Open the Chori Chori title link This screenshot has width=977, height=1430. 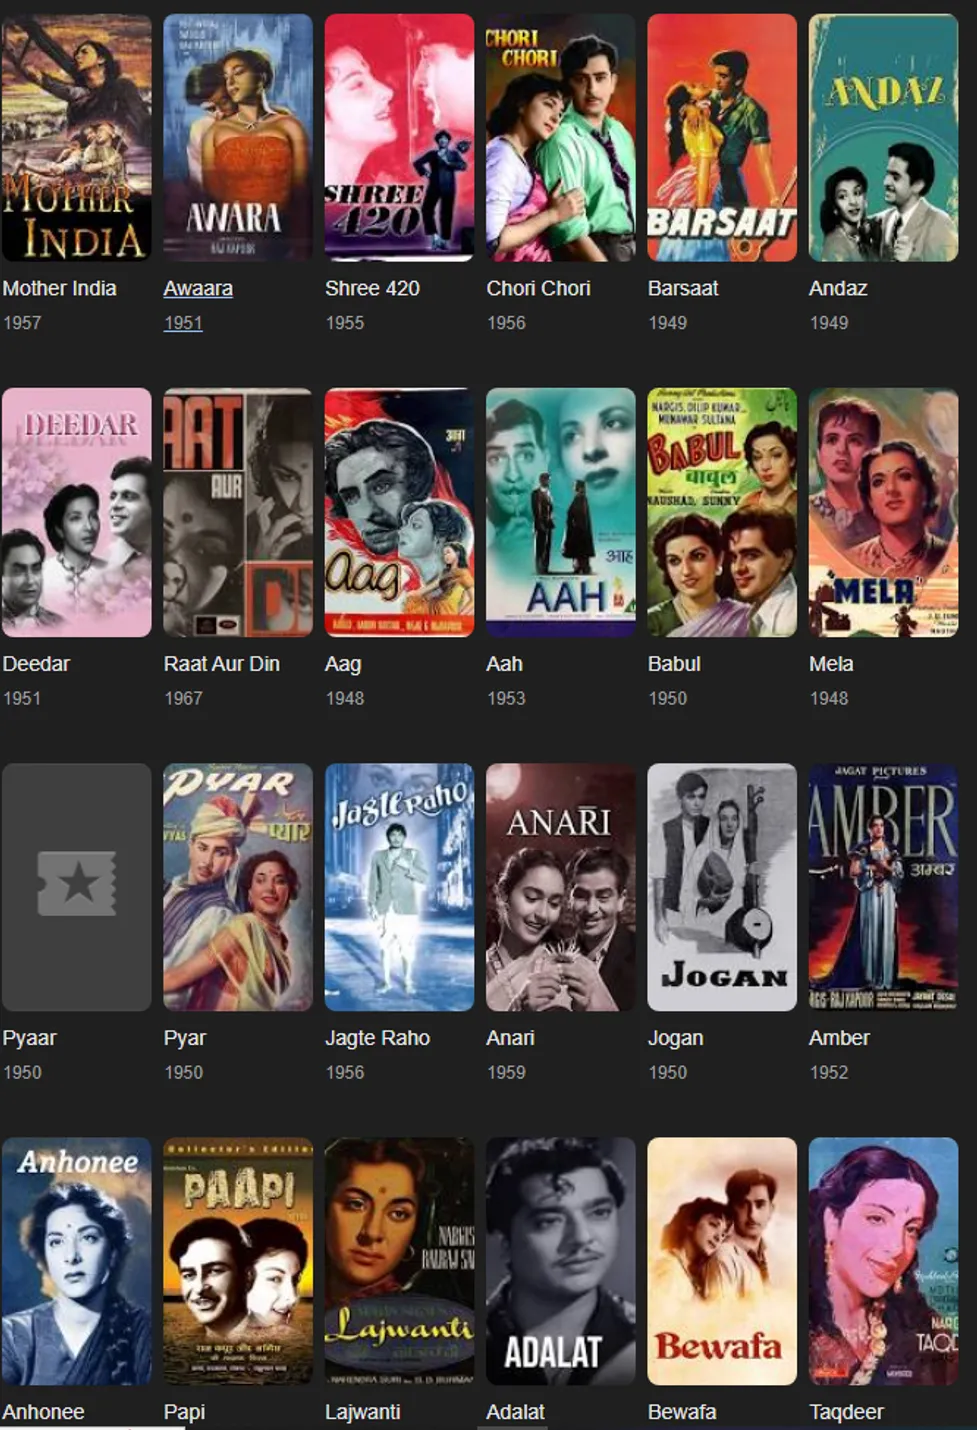point(538,288)
